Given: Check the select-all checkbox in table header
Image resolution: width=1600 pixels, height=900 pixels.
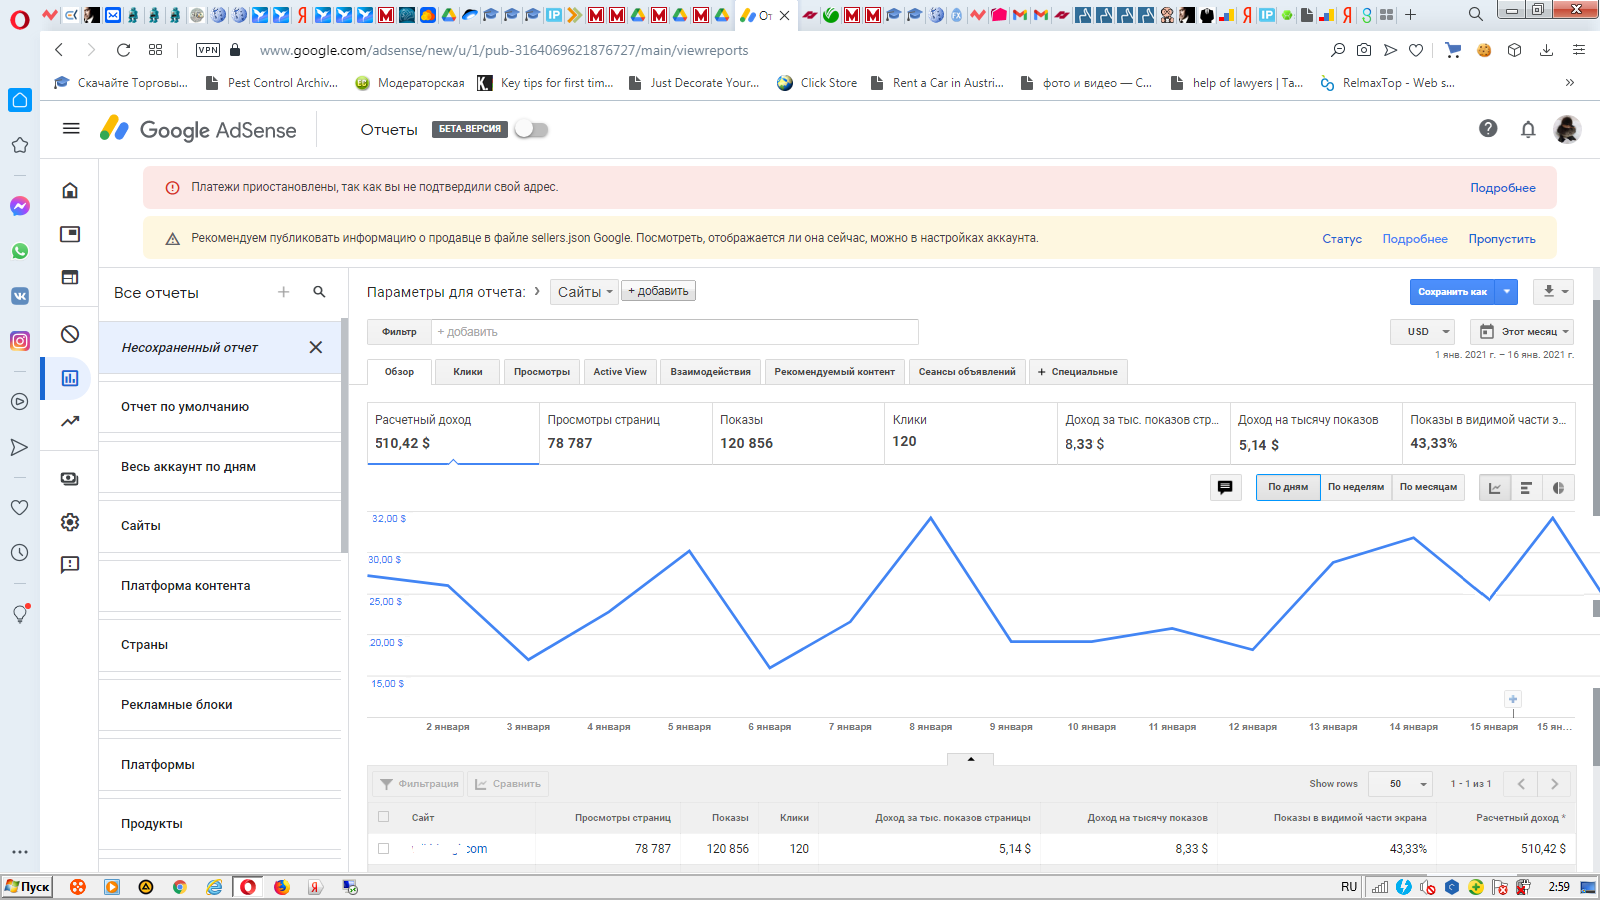Looking at the screenshot, I should [383, 817].
